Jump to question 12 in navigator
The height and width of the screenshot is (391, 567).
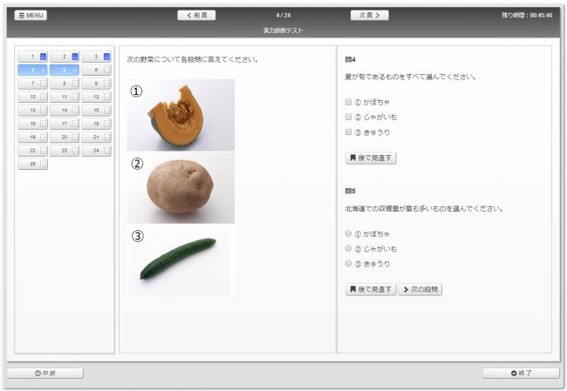[x=96, y=97]
